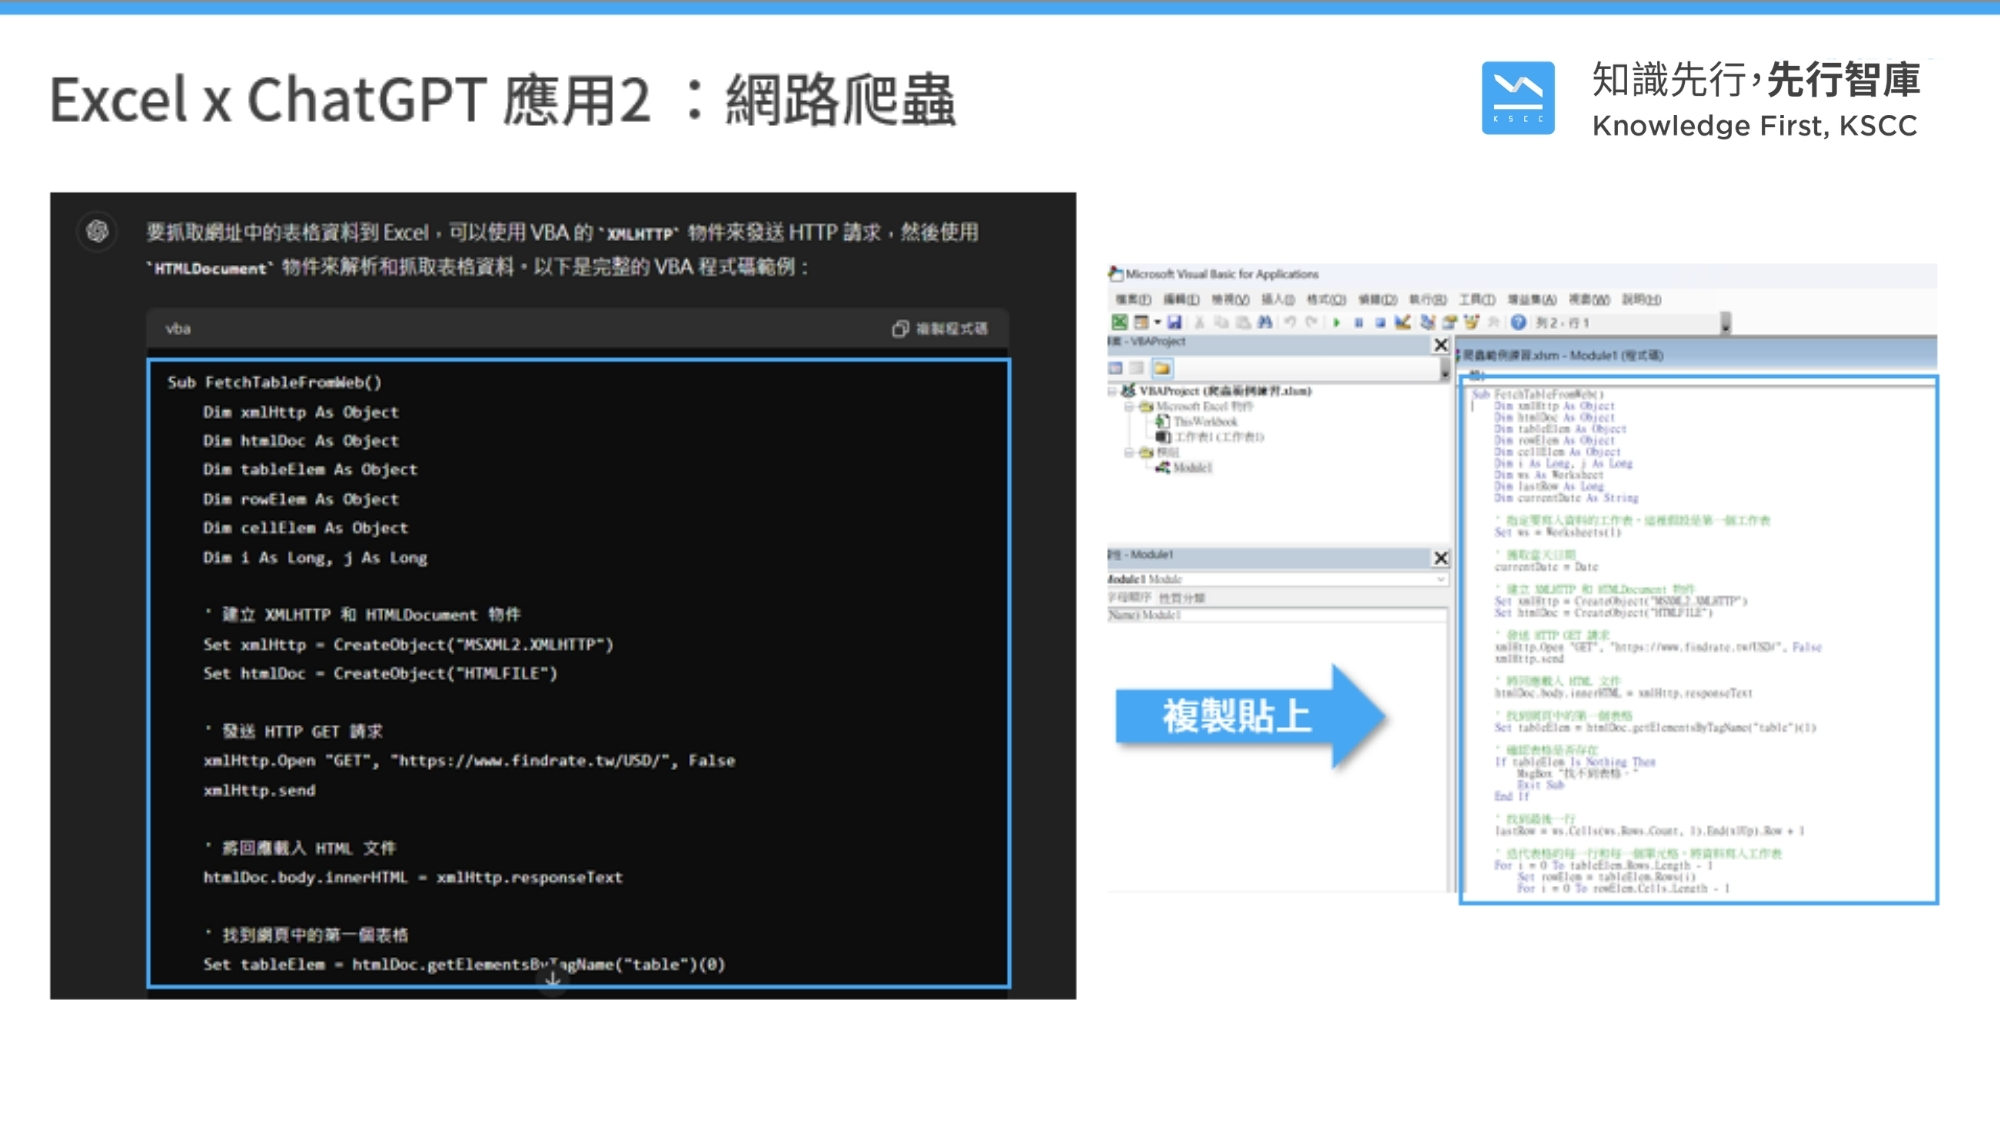2000x1126 pixels.
Task: Run the macro with the green play icon
Action: pos(1337,322)
